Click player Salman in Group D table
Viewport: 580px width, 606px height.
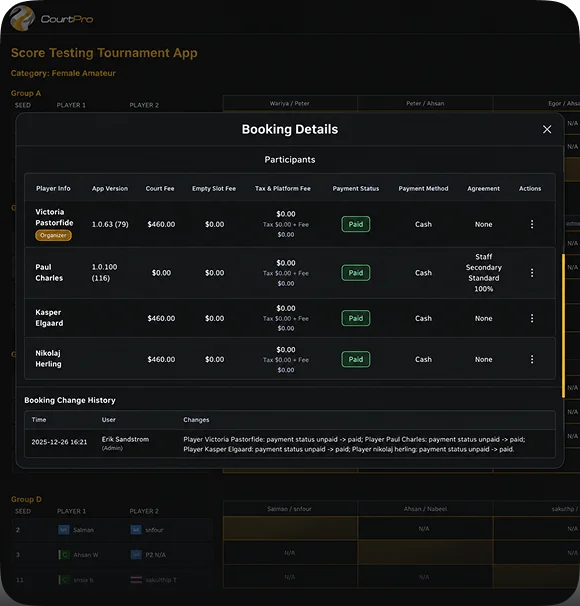83,530
